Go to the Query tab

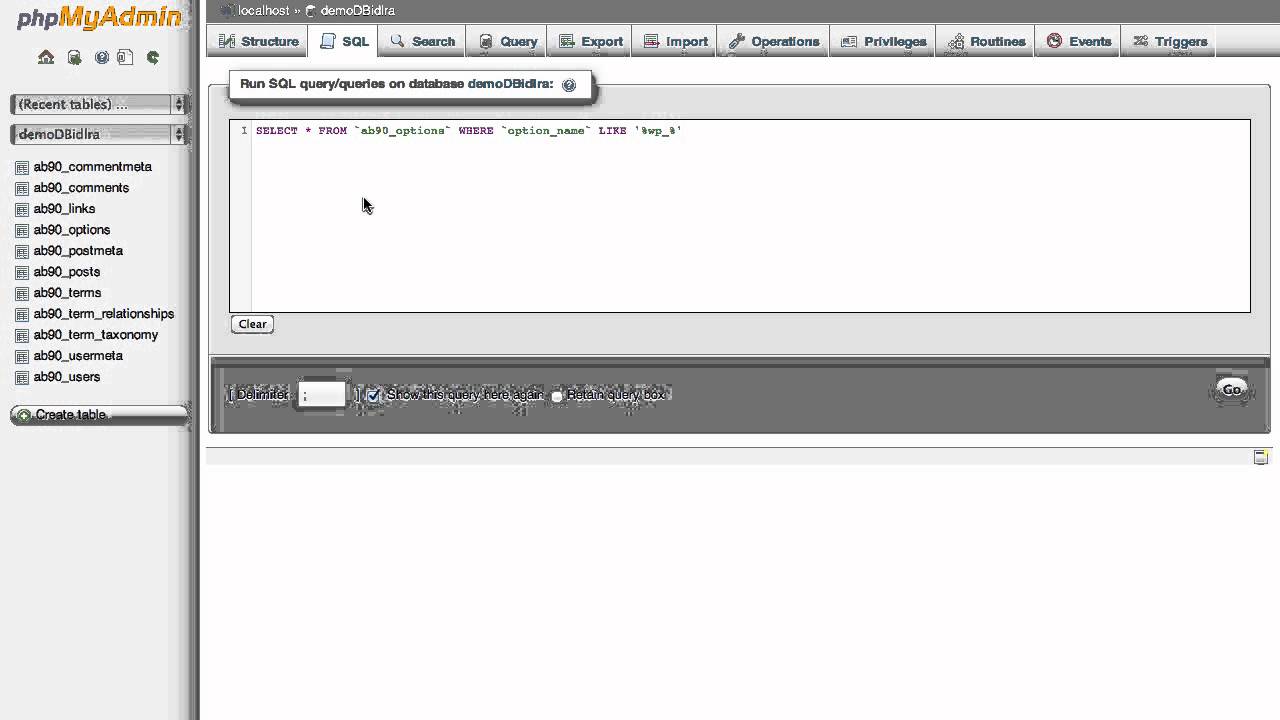[x=508, y=41]
